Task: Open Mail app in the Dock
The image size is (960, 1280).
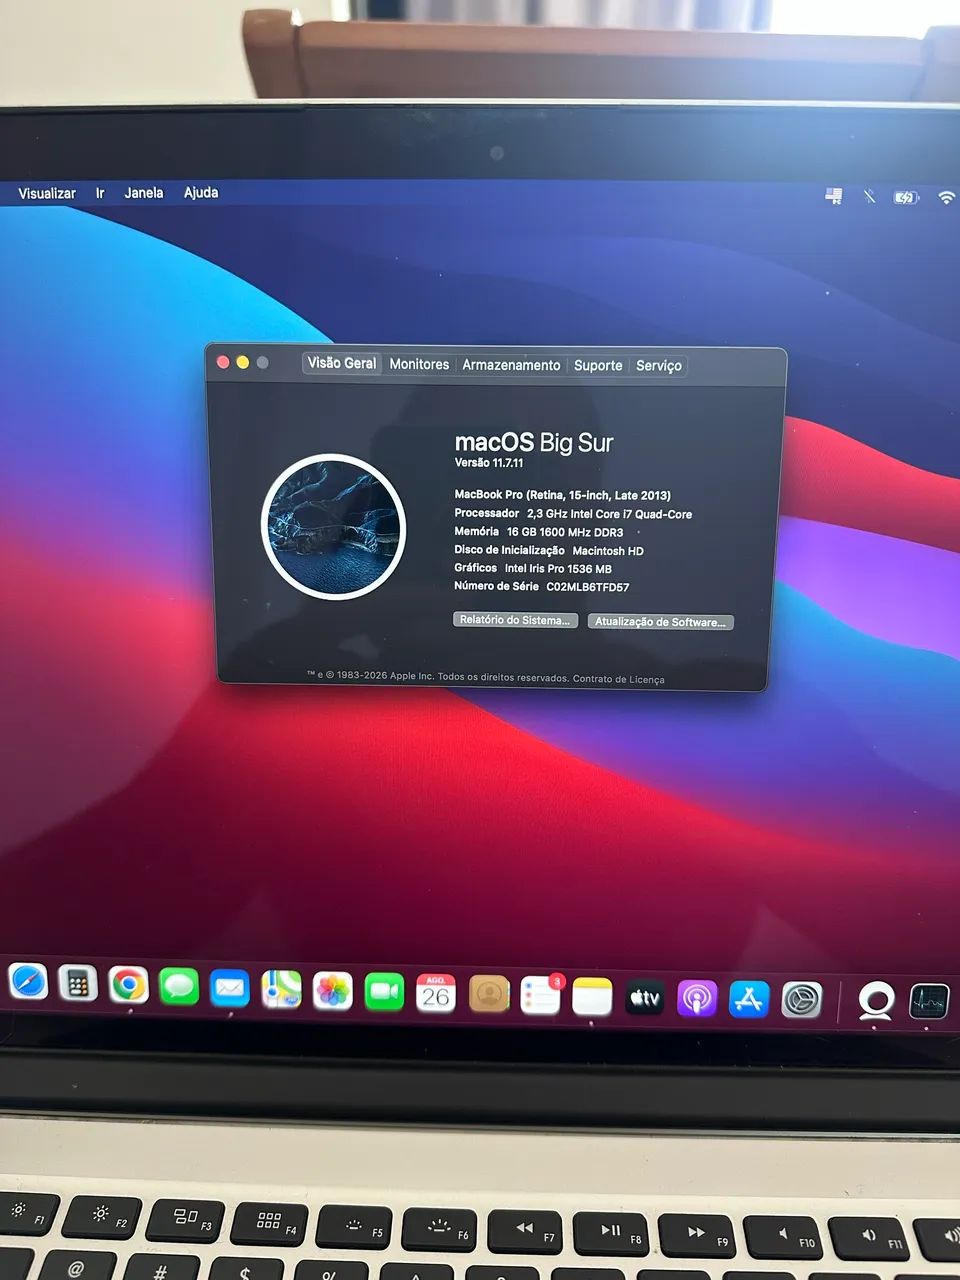Action: click(230, 988)
